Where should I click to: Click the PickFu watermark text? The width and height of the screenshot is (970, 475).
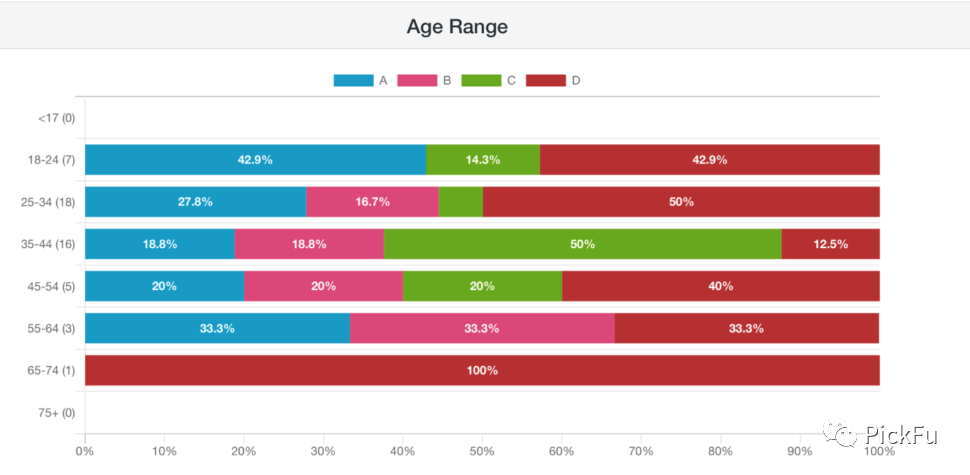coord(901,435)
